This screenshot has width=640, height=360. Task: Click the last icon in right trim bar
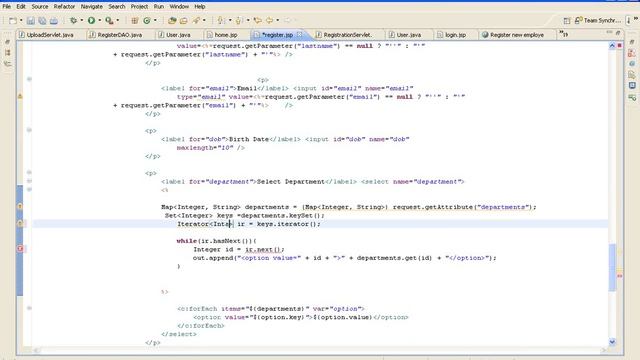tap(632, 97)
